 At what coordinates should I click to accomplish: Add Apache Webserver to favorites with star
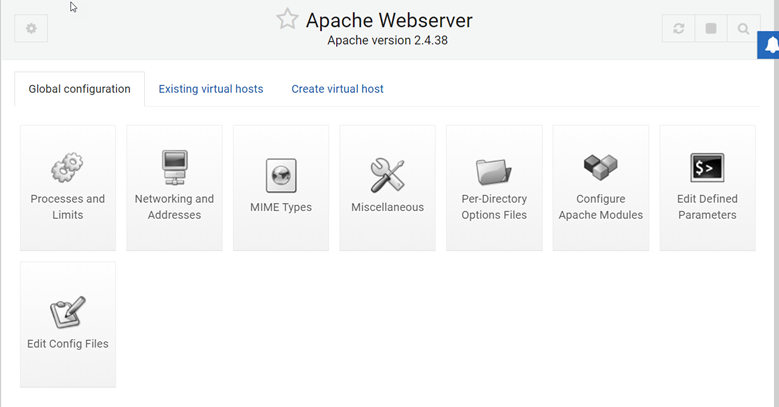[288, 20]
